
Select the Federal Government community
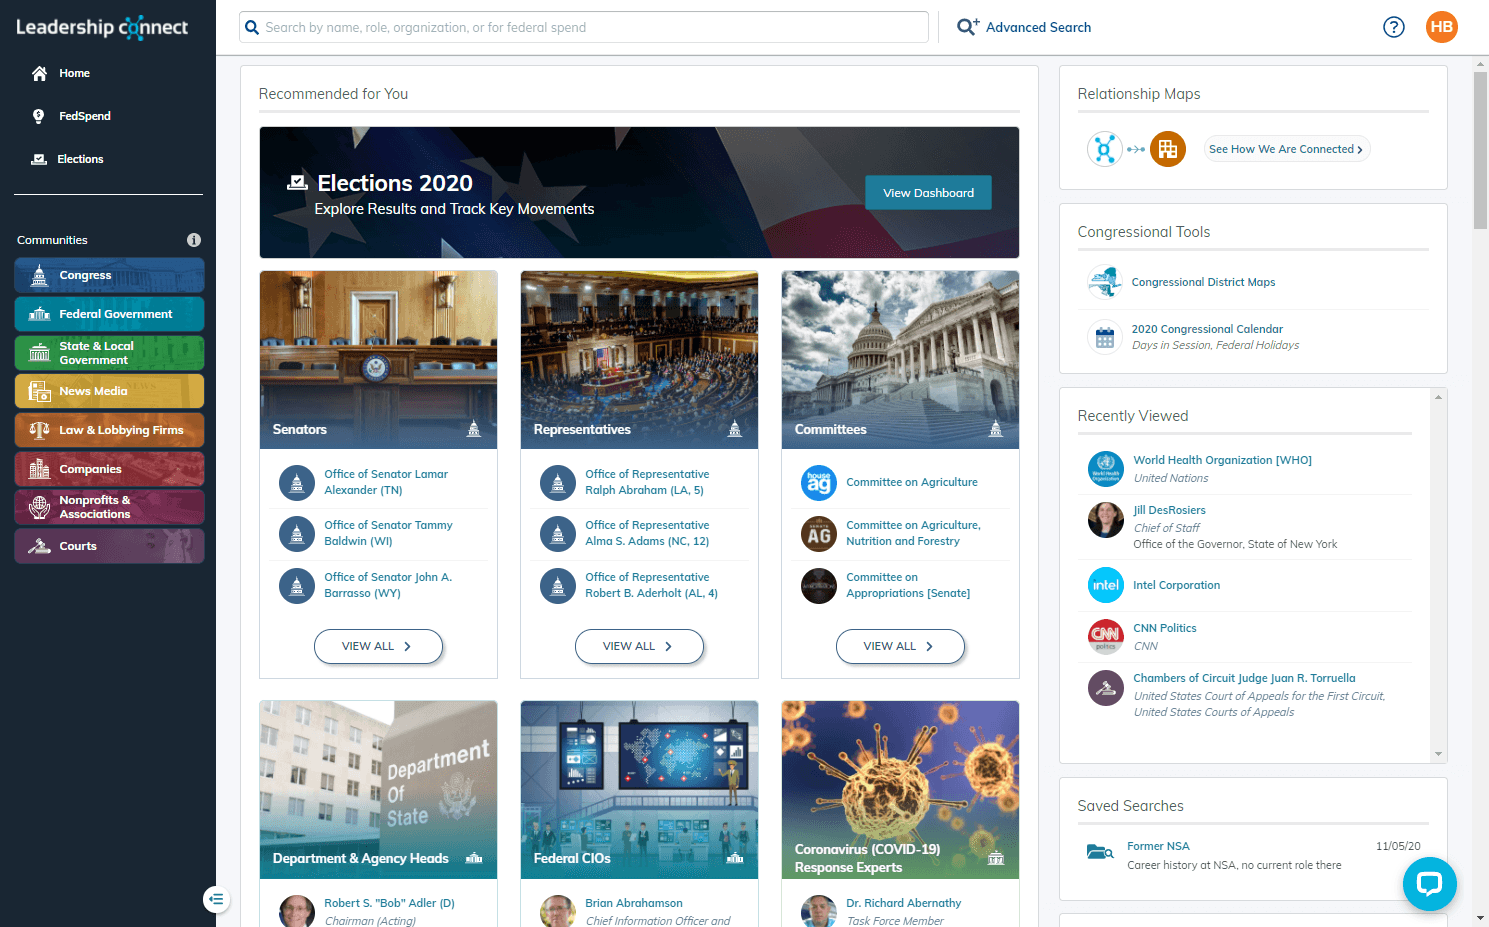click(x=110, y=314)
